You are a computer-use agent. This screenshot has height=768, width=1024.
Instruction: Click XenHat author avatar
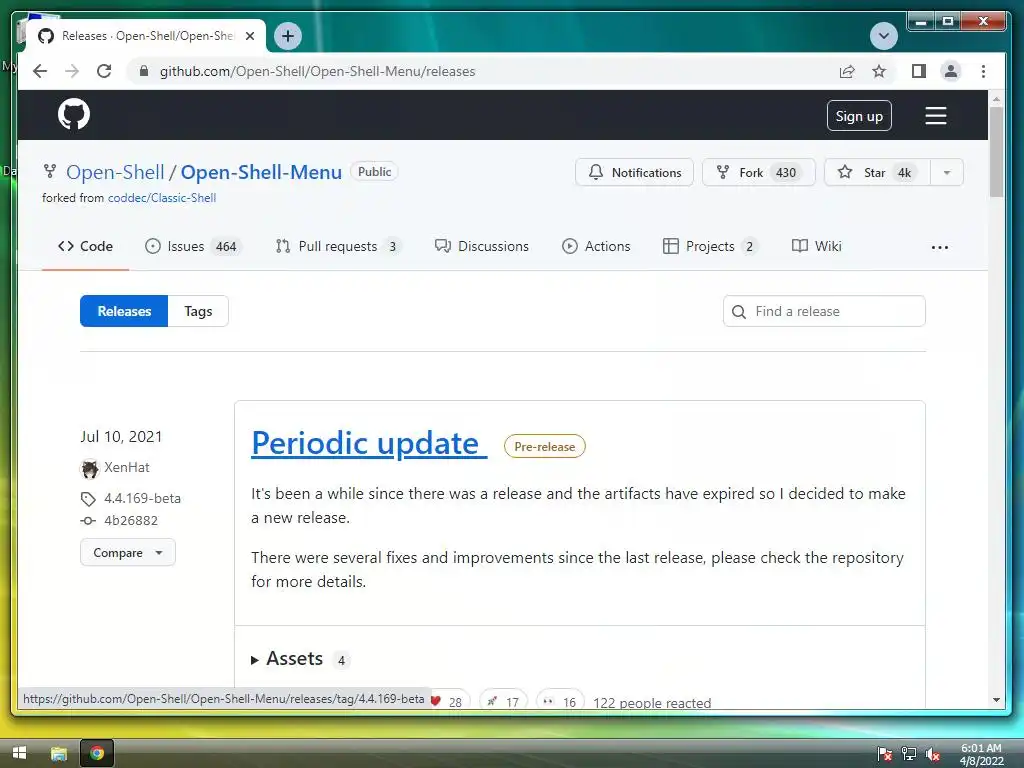89,468
